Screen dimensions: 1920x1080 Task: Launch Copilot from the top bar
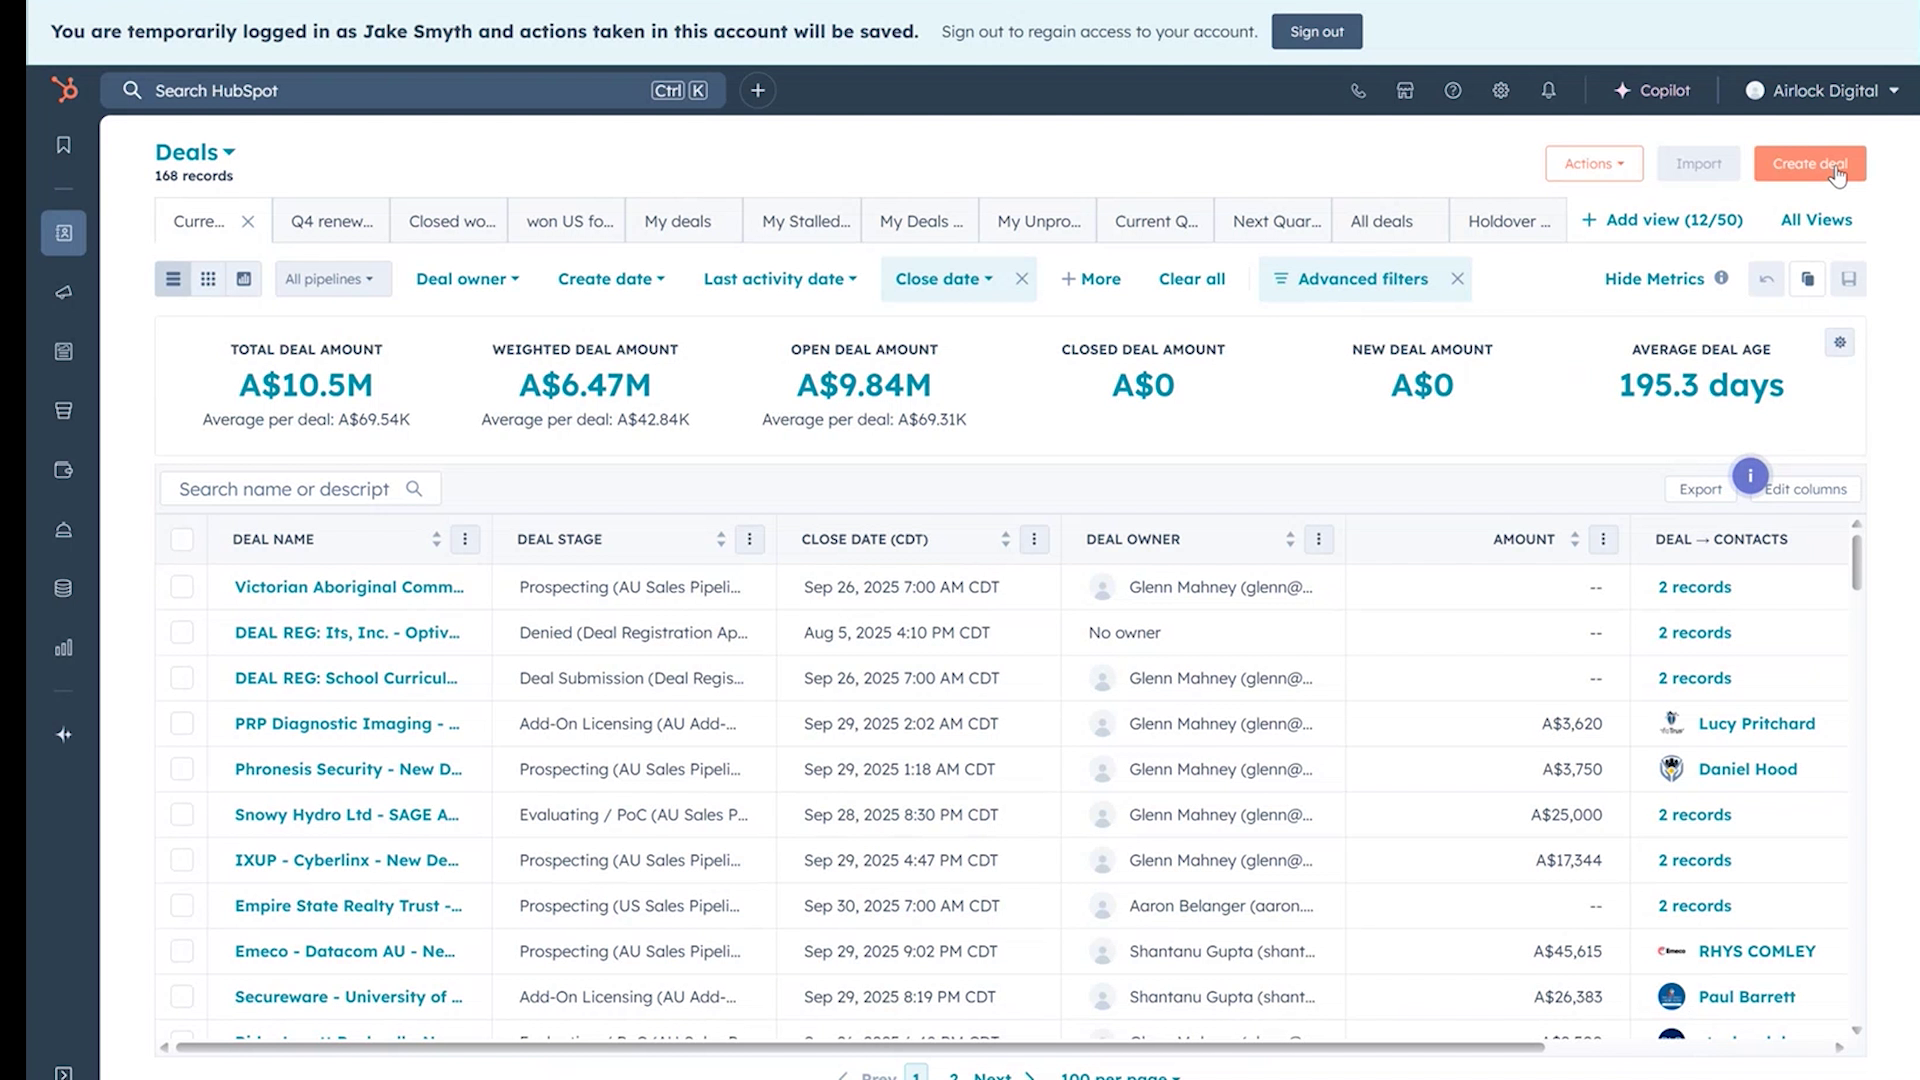(1652, 90)
